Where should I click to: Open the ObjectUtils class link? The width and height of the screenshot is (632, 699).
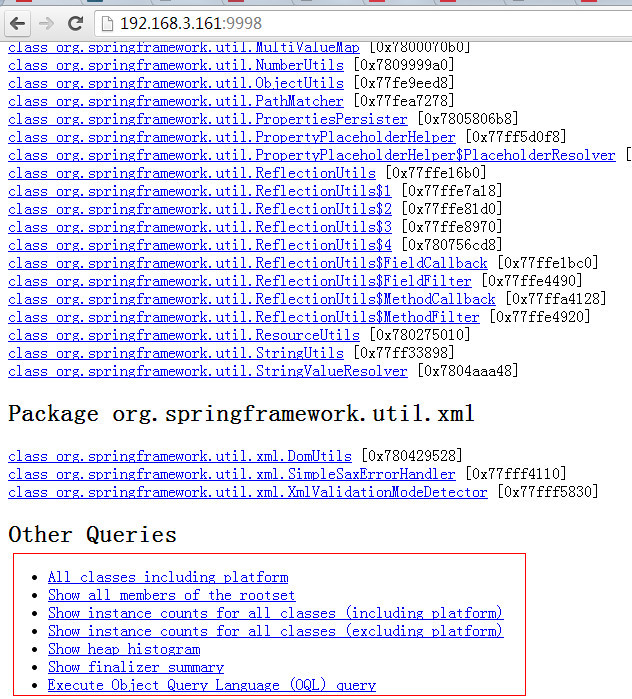point(176,83)
